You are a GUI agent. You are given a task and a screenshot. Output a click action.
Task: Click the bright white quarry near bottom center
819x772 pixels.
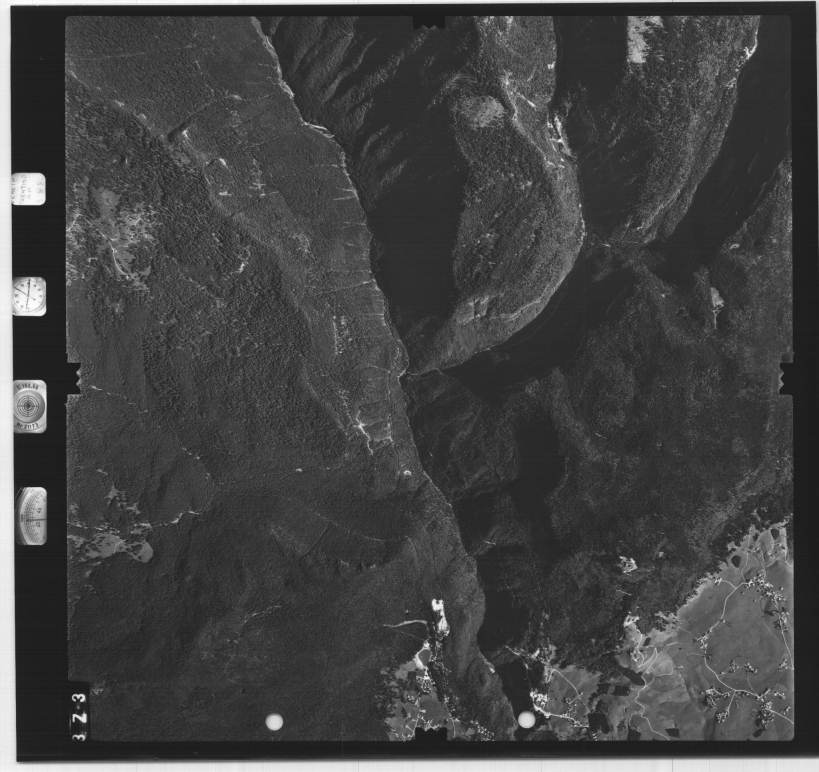(x=438, y=614)
